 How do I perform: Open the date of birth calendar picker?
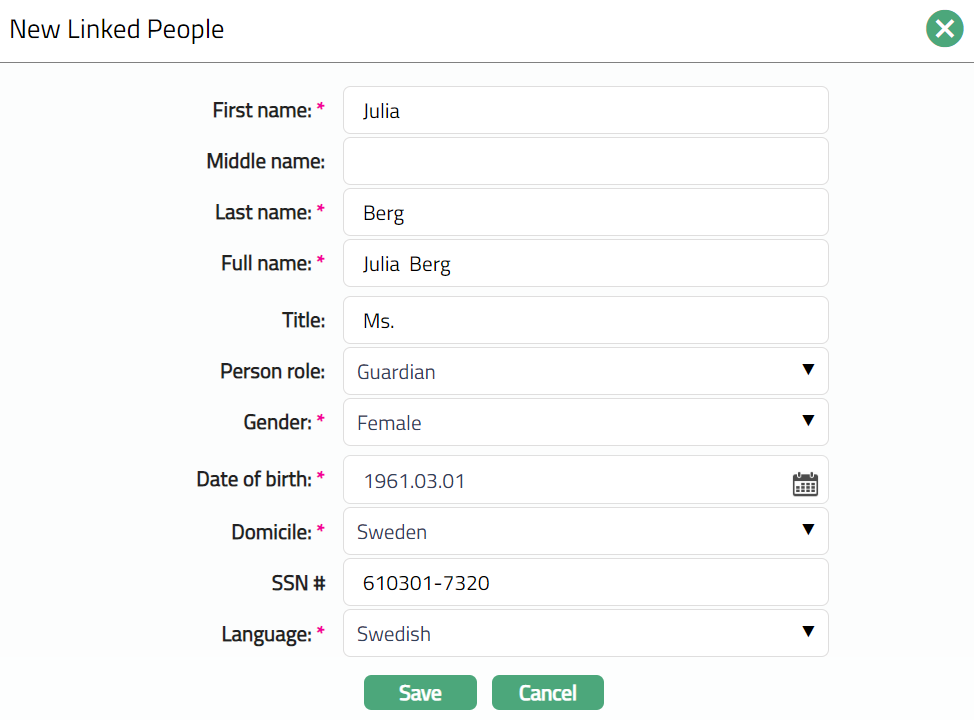click(805, 484)
